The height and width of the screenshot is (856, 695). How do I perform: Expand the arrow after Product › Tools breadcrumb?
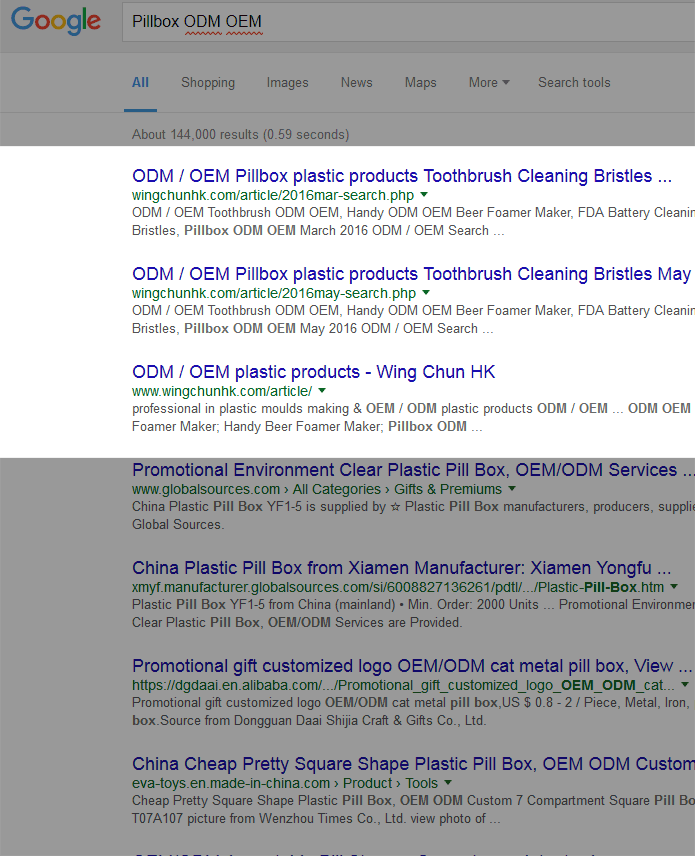point(448,782)
